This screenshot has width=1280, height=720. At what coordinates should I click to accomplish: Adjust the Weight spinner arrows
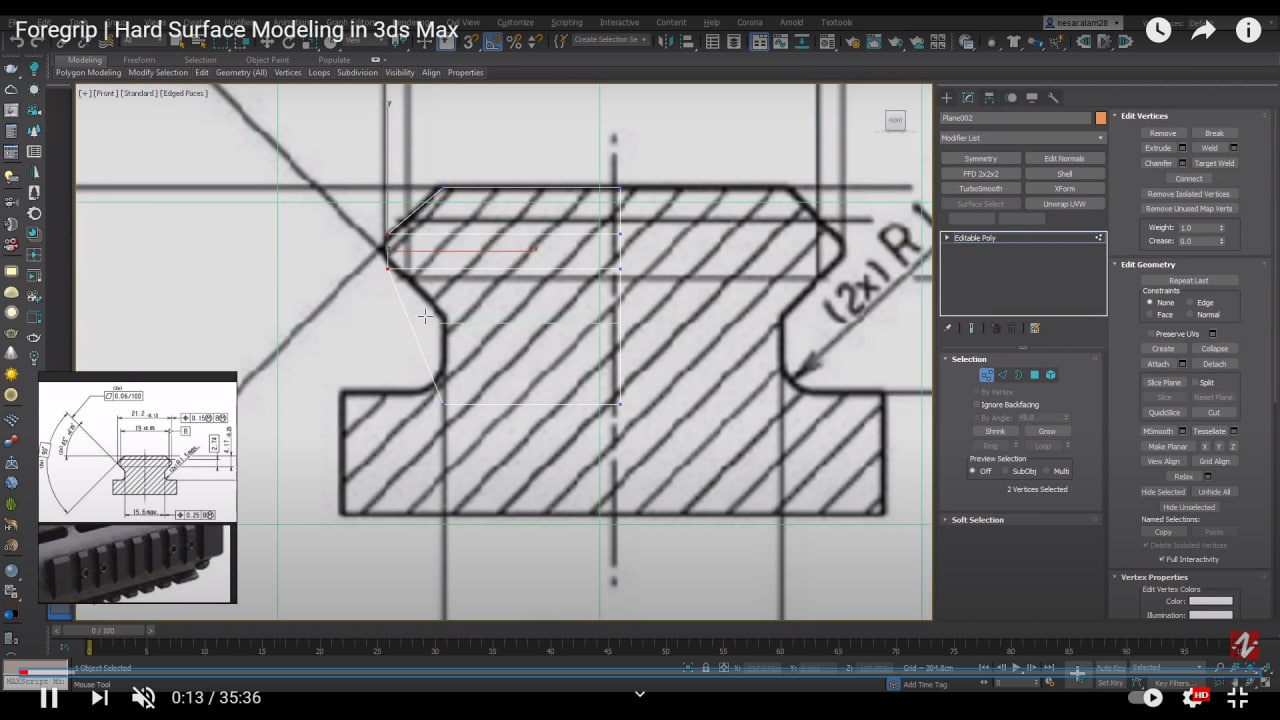pos(1221,228)
